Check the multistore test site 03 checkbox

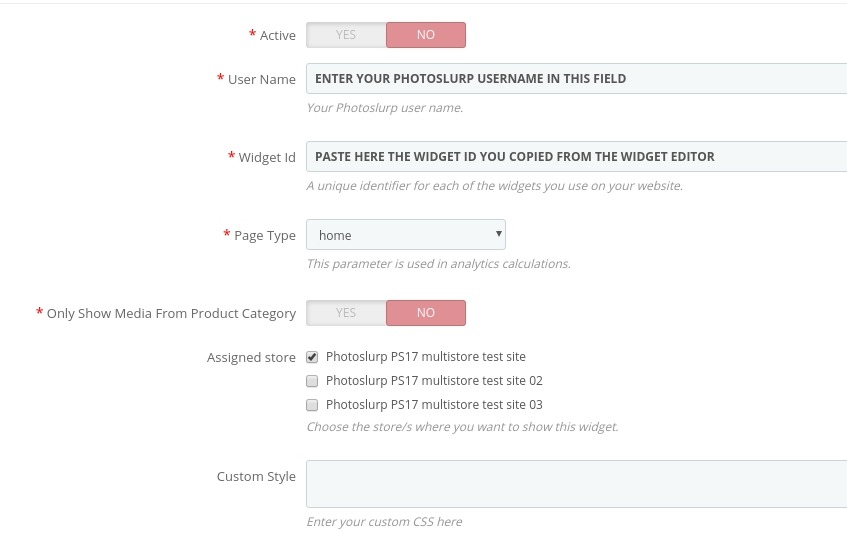tap(312, 405)
